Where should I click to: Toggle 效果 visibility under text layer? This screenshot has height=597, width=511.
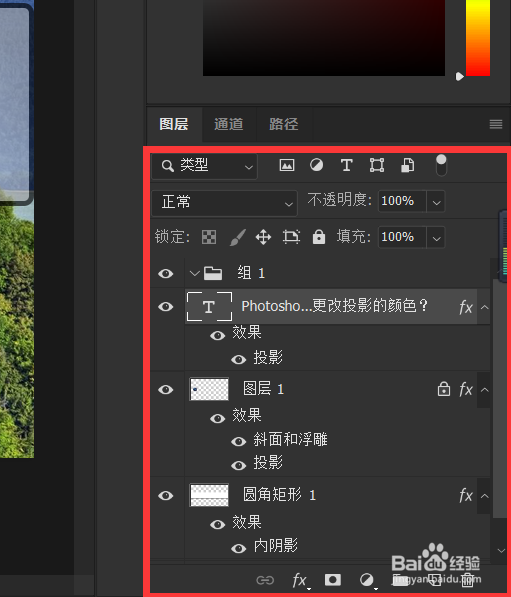coord(217,335)
